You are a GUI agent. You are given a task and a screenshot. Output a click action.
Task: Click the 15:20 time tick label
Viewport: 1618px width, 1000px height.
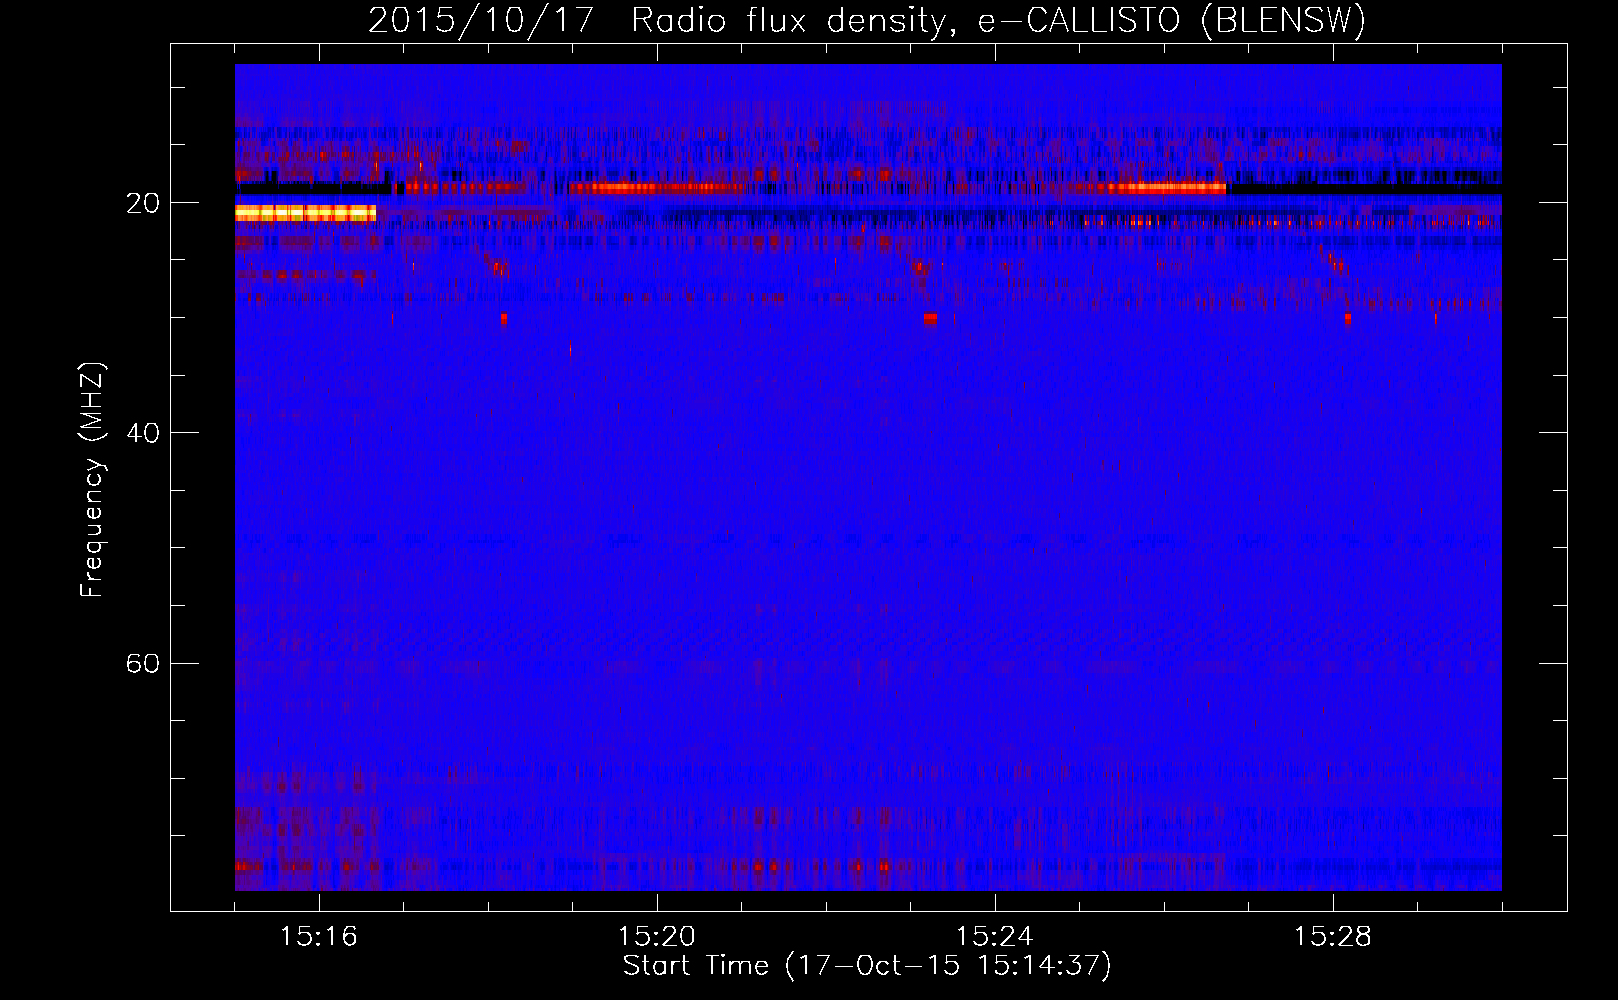(x=657, y=936)
